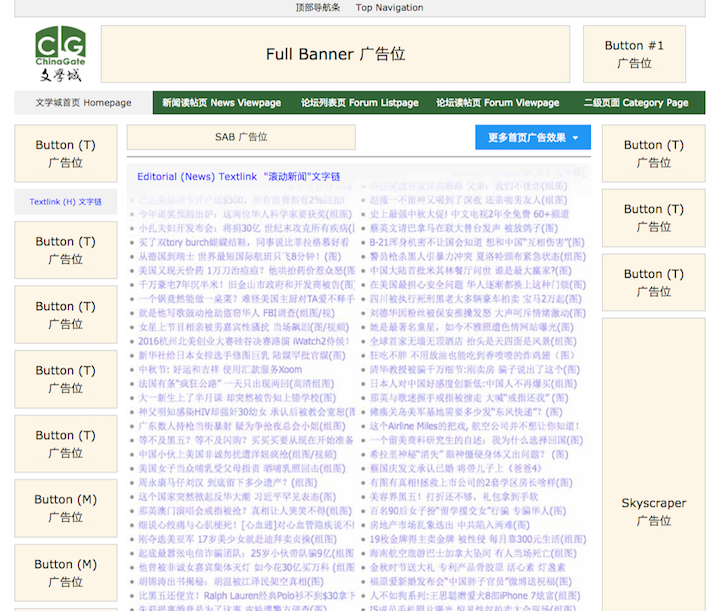Image resolution: width=720 pixels, height=611 pixels.
Task: Go to 文学城首页 Homepage tab
Action: point(84,103)
